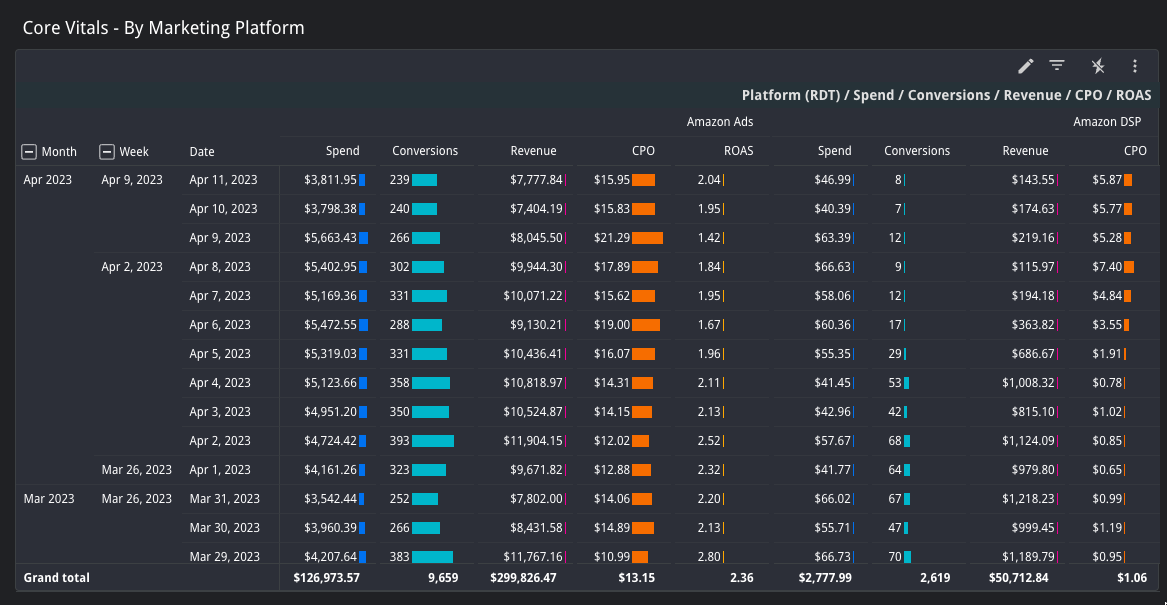Viewport: 1167px width, 605px height.
Task: Click the Amazon DSP platform group header
Action: 1107,122
